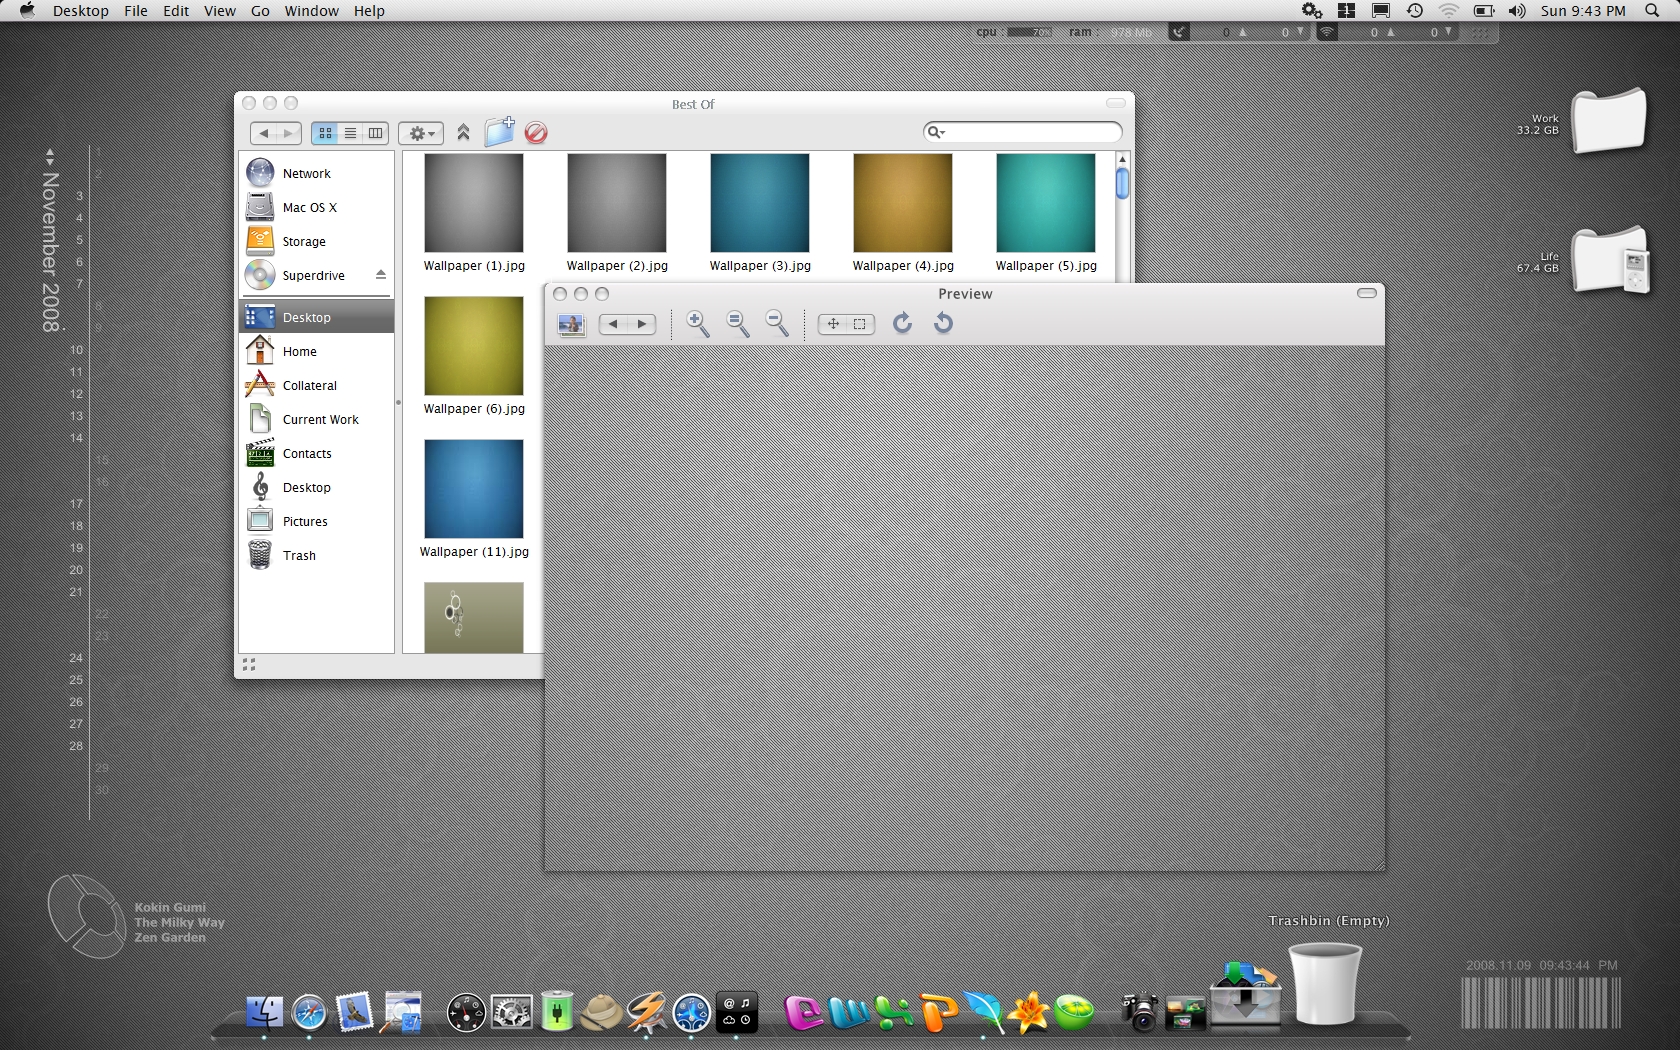Select Wallpaper (4).jpg thumbnail

903,203
